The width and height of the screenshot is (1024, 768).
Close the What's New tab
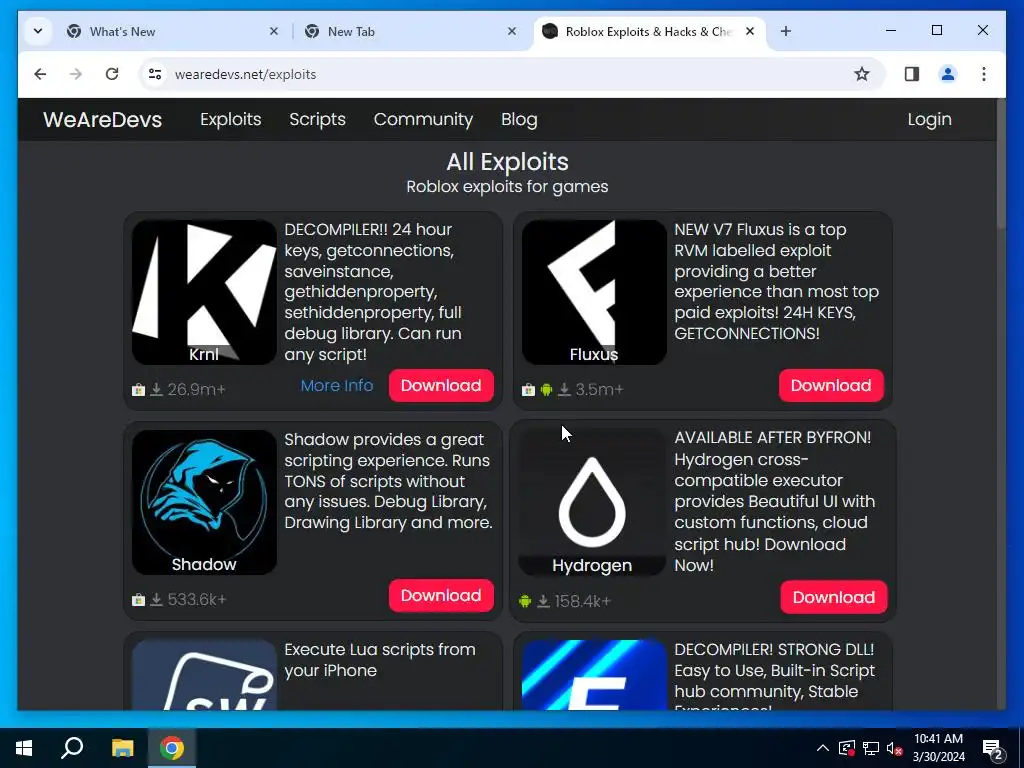(274, 31)
